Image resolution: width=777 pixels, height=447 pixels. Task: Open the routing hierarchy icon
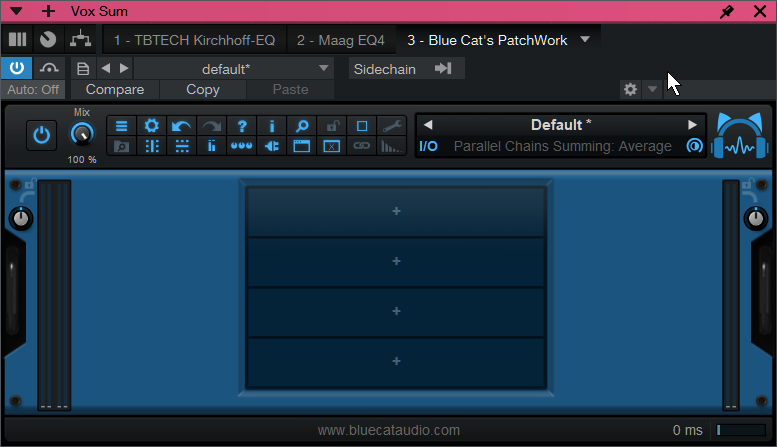pos(80,40)
